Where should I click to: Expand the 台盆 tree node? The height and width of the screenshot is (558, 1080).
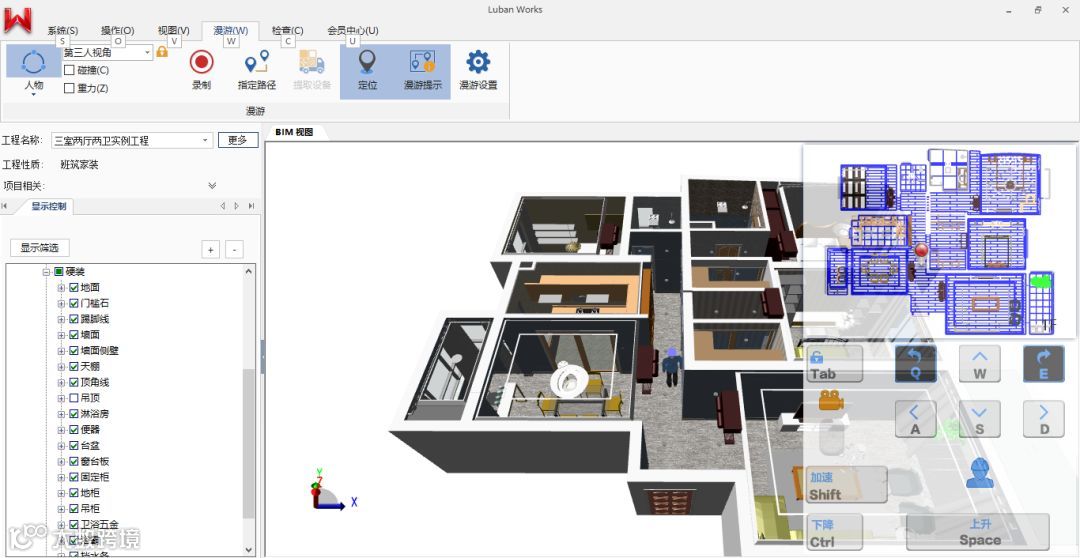pyautogui.click(x=61, y=446)
